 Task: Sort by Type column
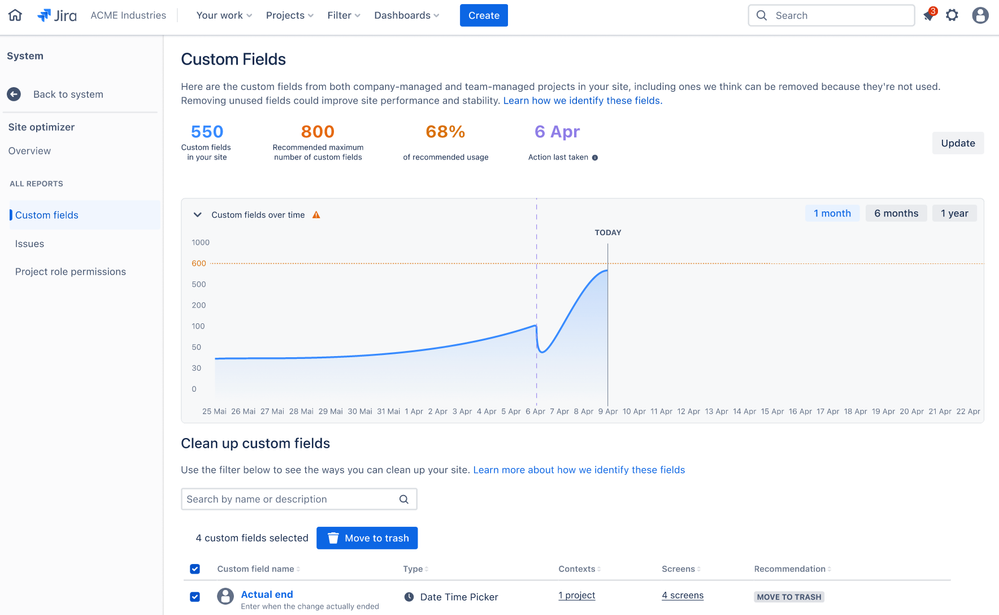tap(415, 569)
